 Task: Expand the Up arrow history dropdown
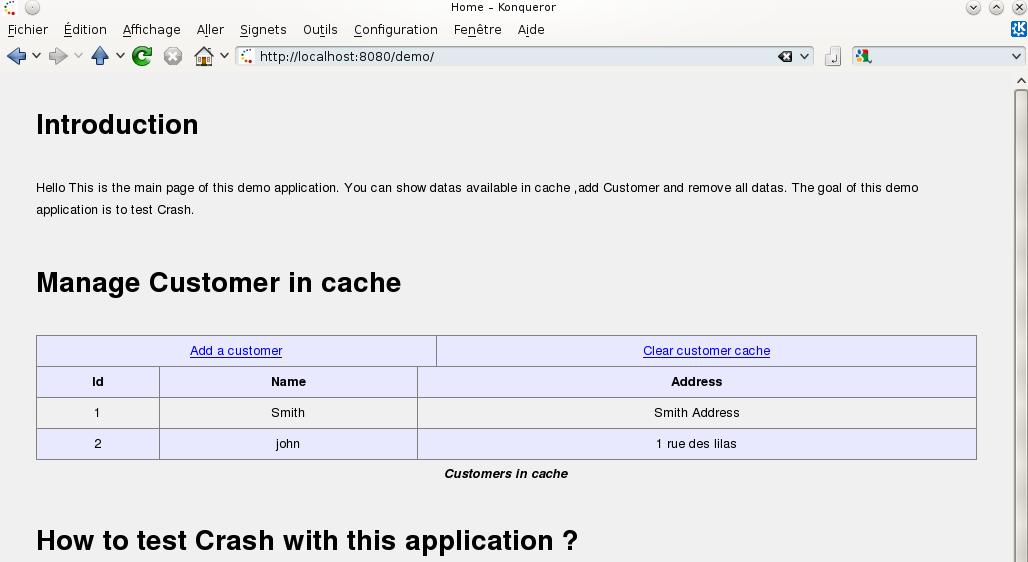(120, 56)
